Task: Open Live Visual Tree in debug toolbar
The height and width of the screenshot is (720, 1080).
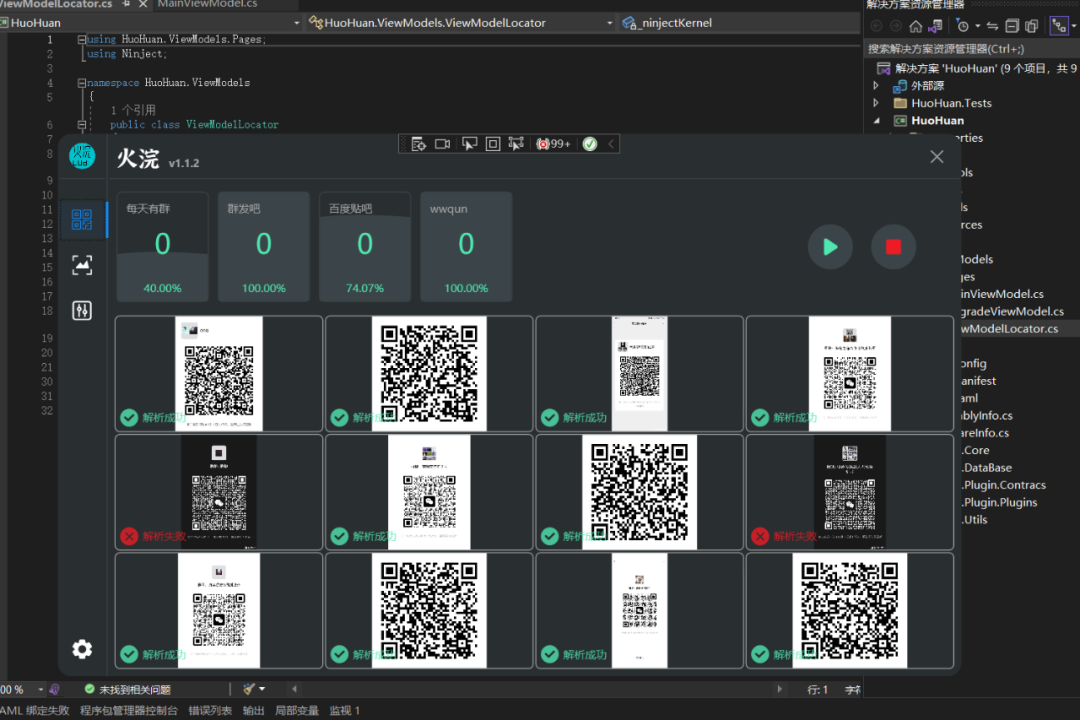Action: click(x=418, y=143)
